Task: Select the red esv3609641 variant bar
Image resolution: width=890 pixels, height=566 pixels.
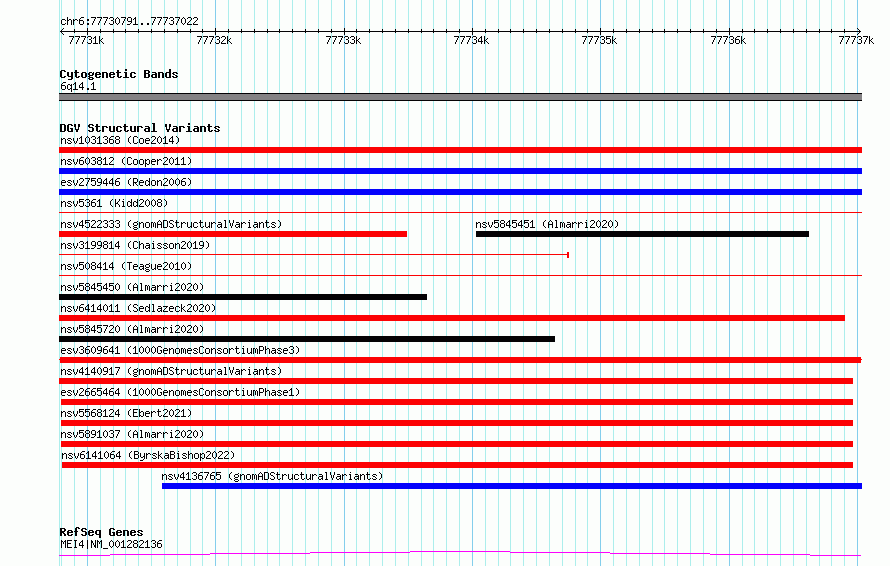Action: click(x=460, y=360)
